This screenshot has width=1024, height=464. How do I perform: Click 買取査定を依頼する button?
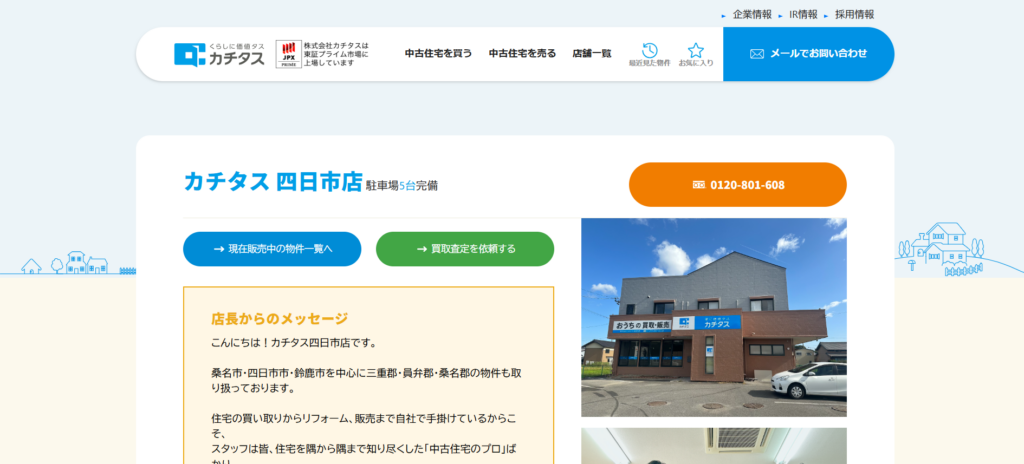(465, 249)
